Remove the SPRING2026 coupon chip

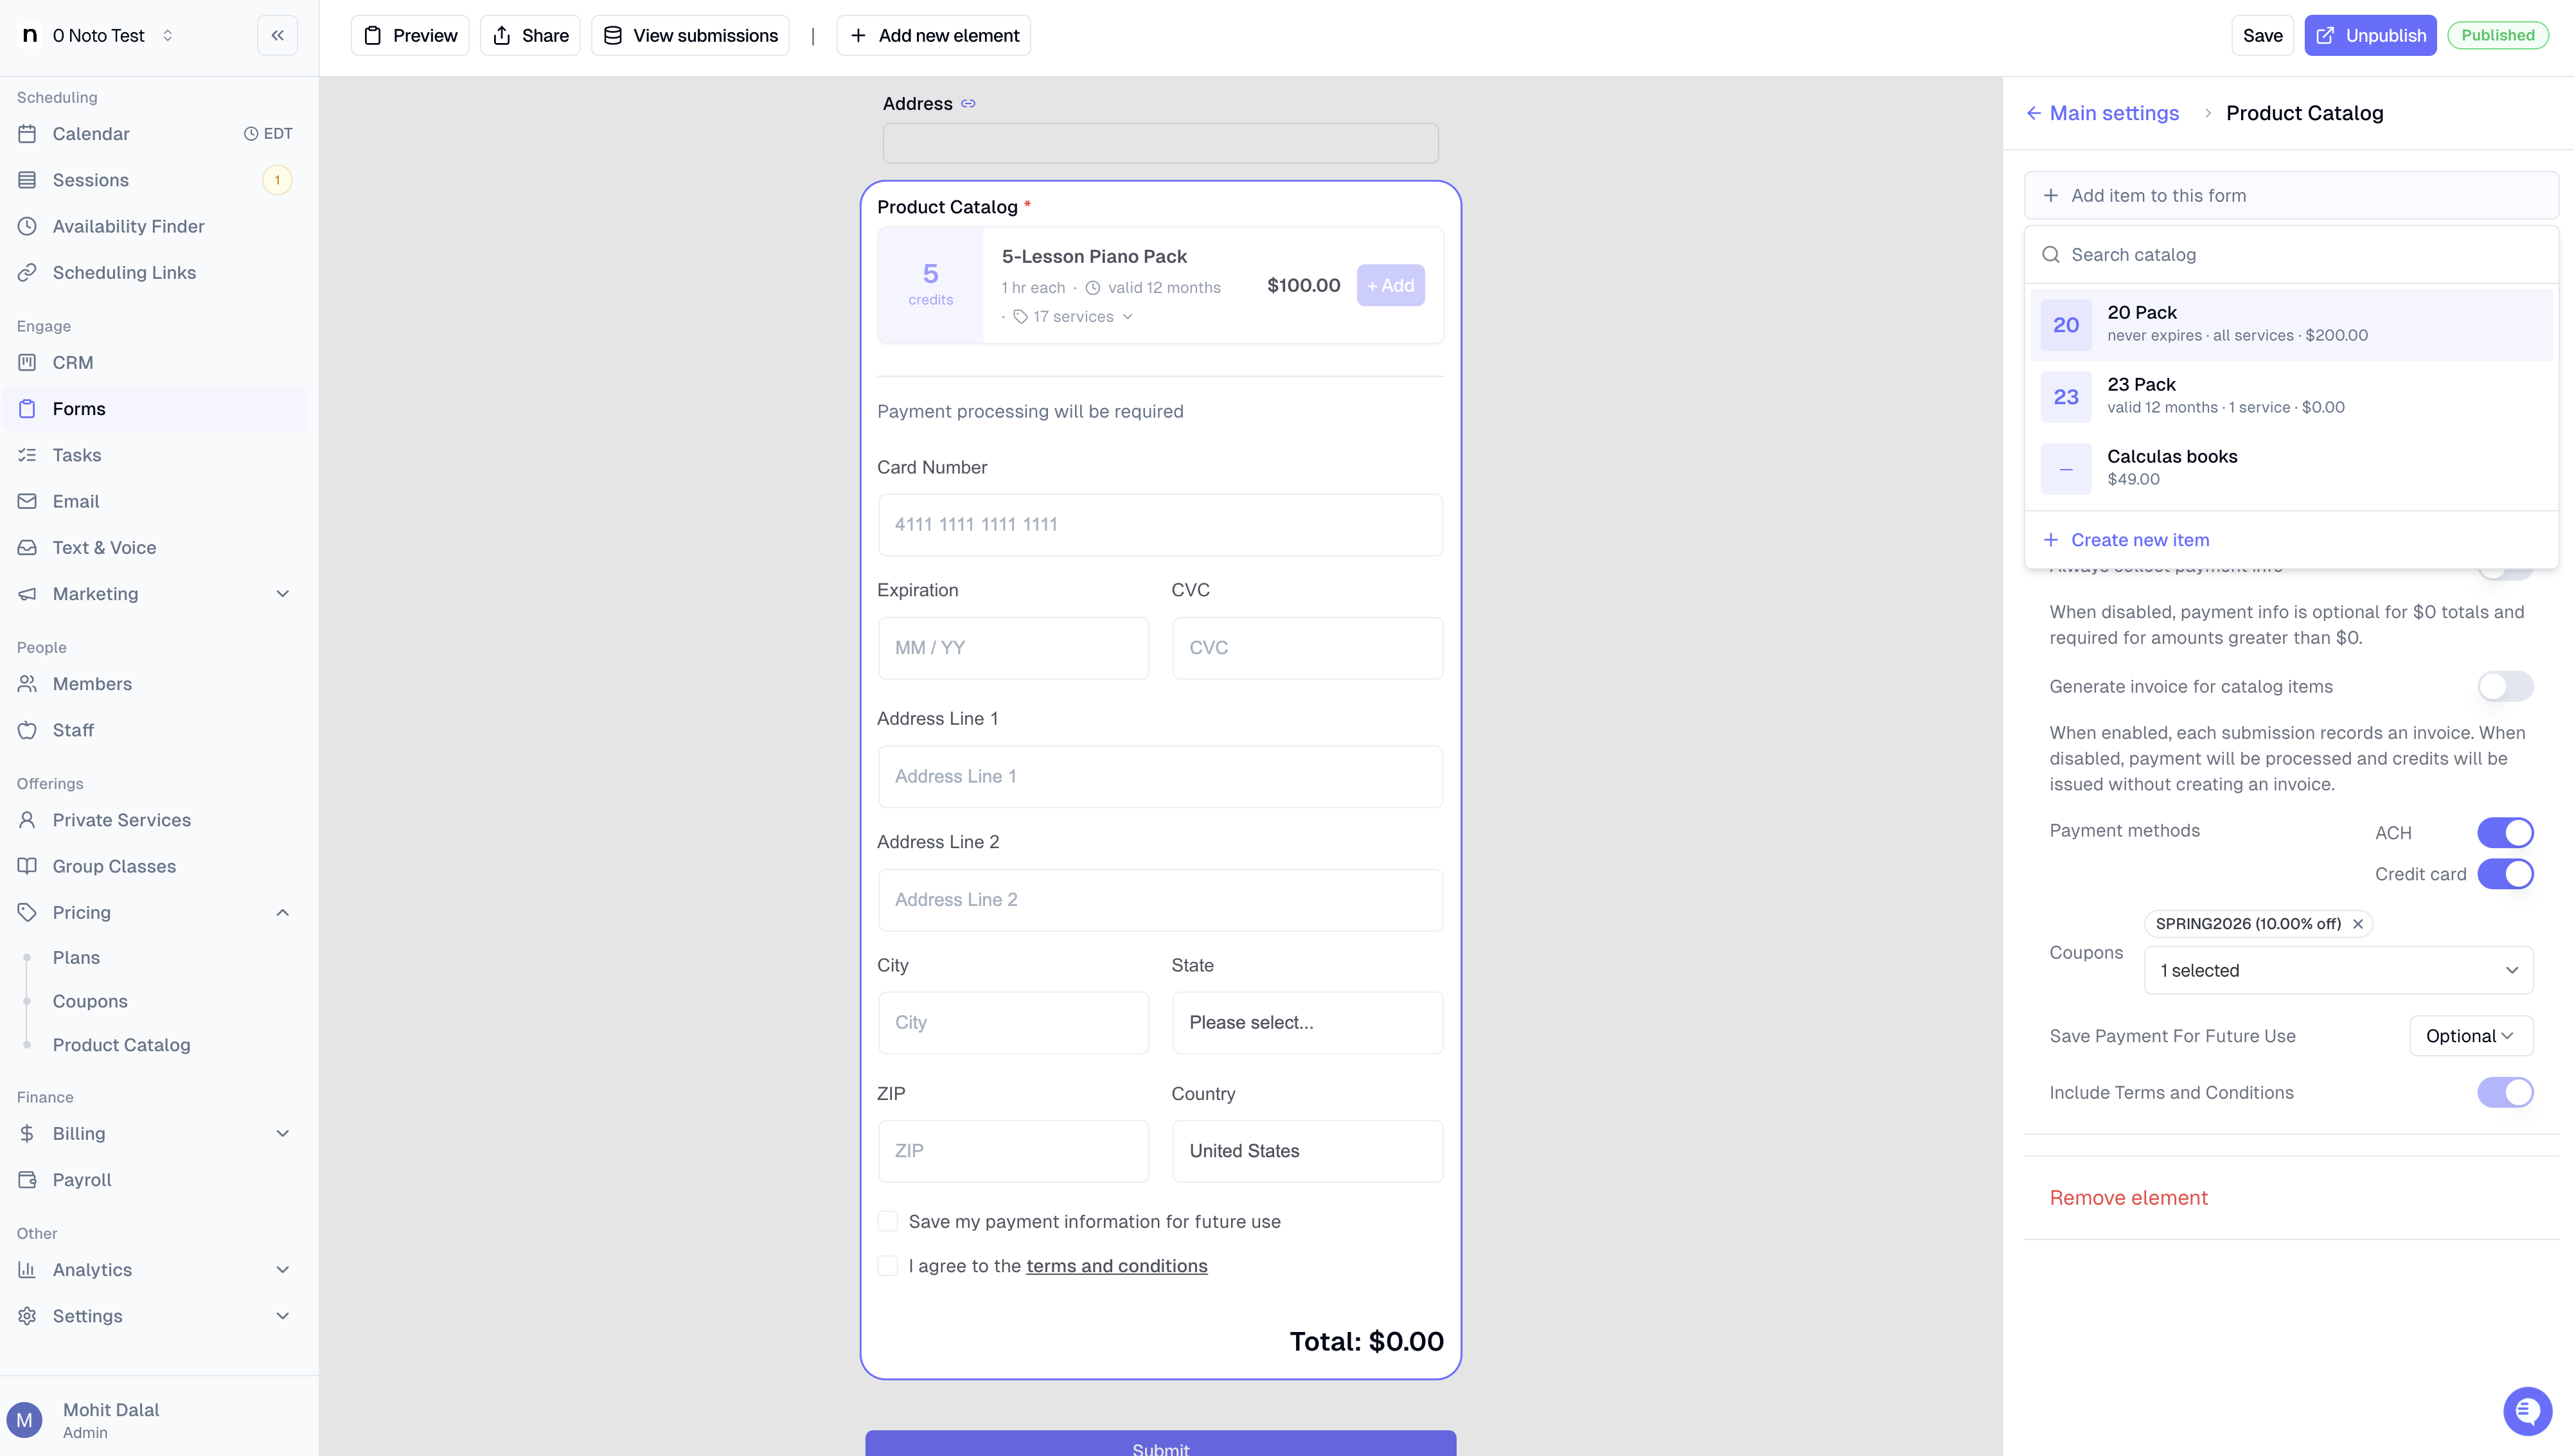tap(2358, 924)
